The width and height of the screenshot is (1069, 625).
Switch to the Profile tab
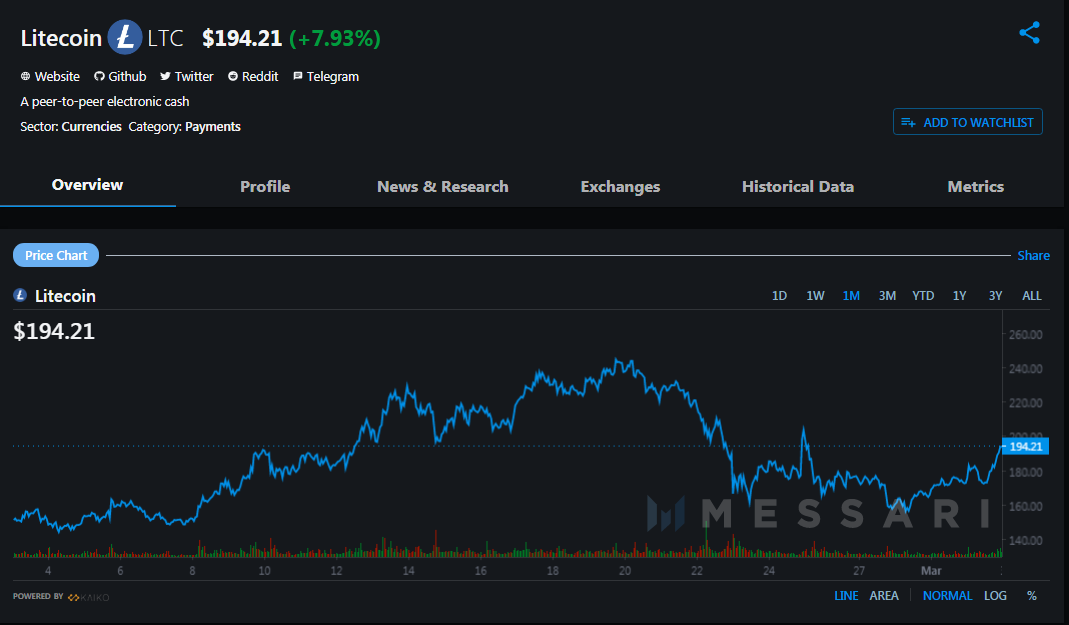pos(265,186)
